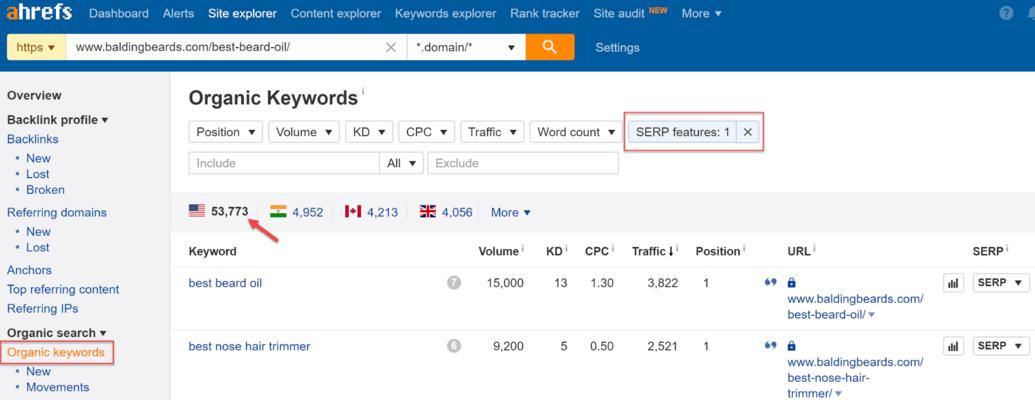Click the best beard oil keyword link
Image resolution: width=1035 pixels, height=400 pixels.
pos(225,283)
